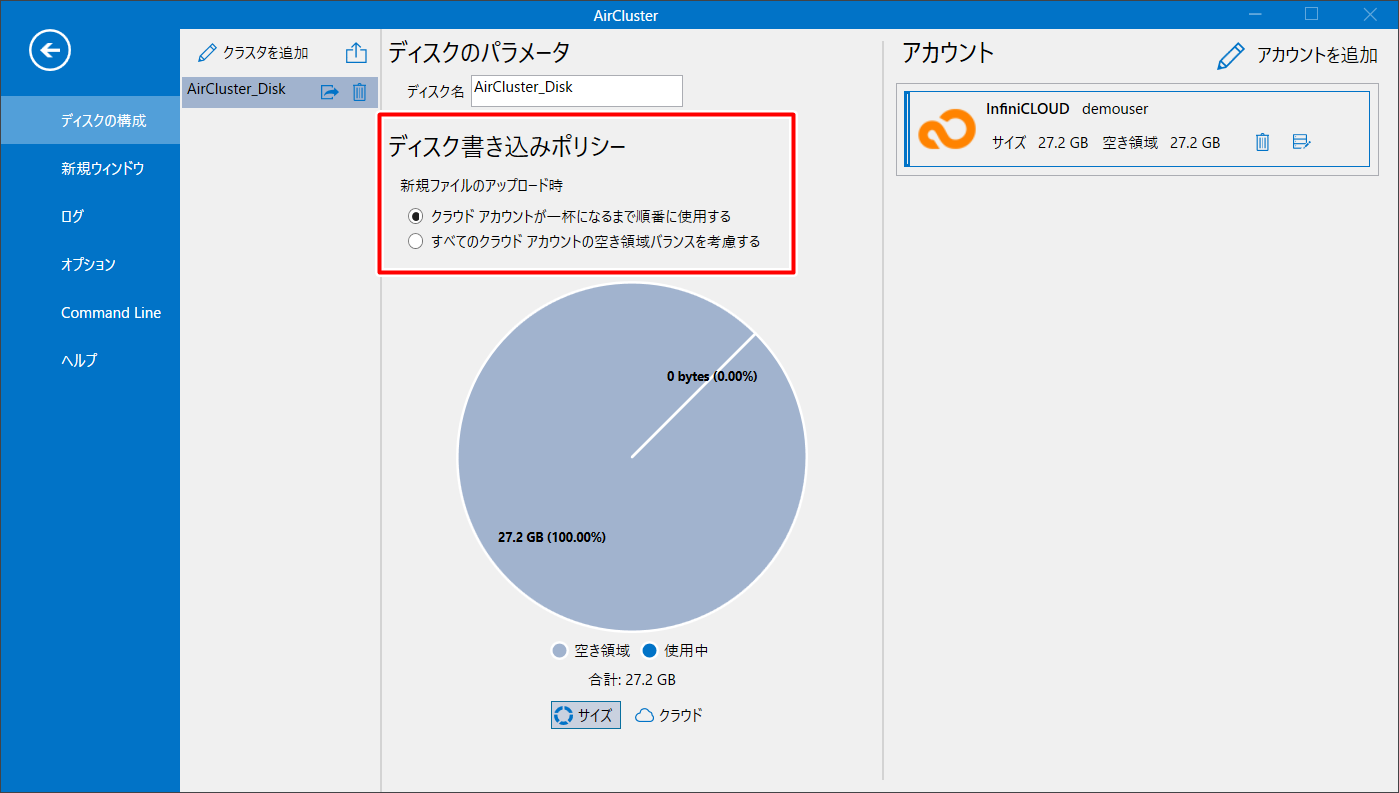Image resolution: width=1399 pixels, height=793 pixels.
Task: Click the 空き領域 legend color dot
Action: pos(560,651)
